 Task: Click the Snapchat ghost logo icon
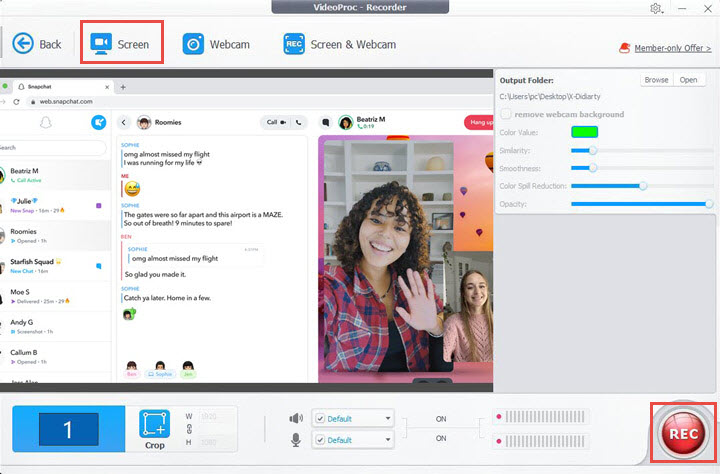tap(45, 123)
